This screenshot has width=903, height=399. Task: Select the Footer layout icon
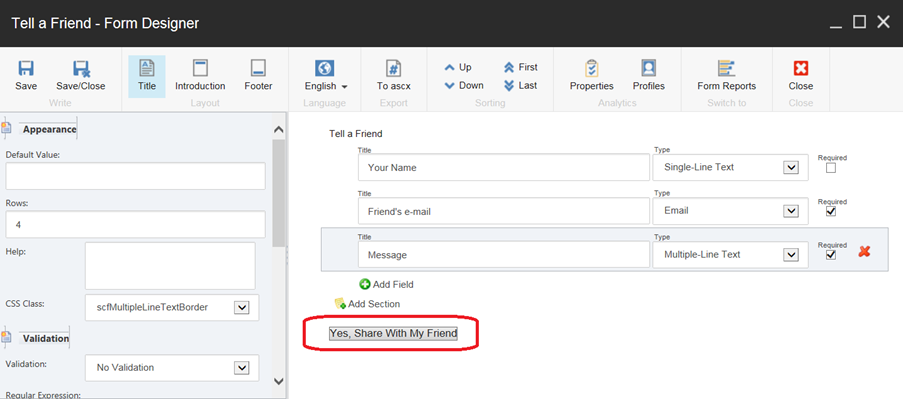[258, 68]
